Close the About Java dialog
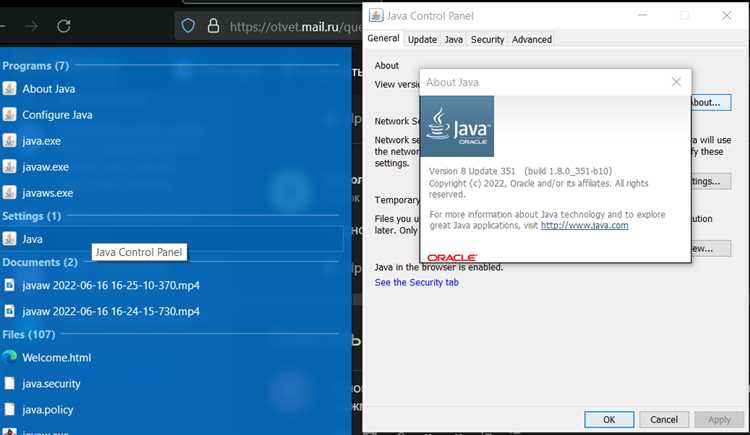The image size is (750, 435). (x=676, y=82)
